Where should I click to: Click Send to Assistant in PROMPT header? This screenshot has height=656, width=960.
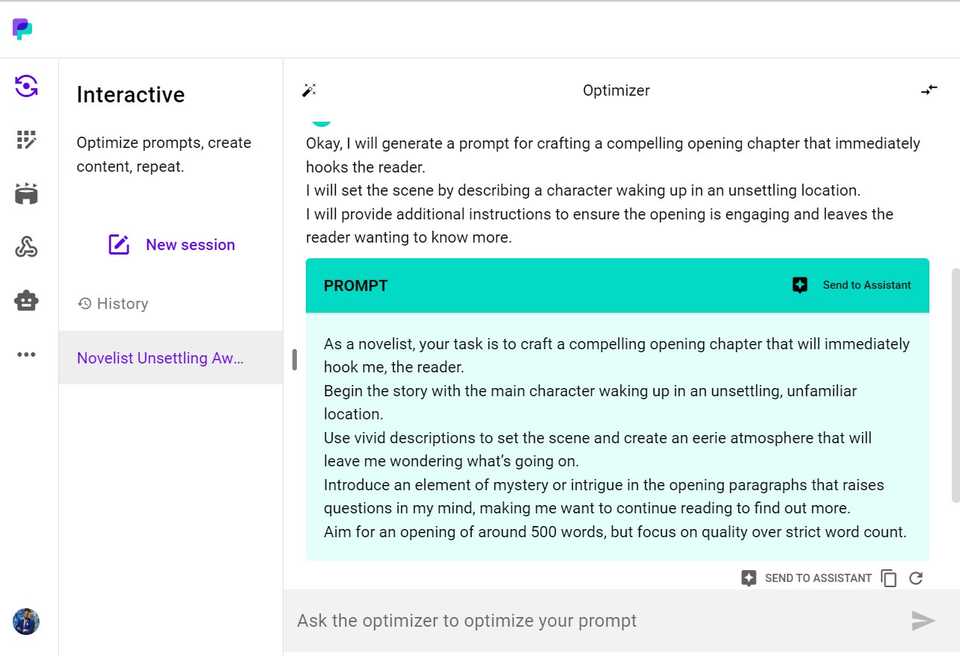click(x=852, y=285)
